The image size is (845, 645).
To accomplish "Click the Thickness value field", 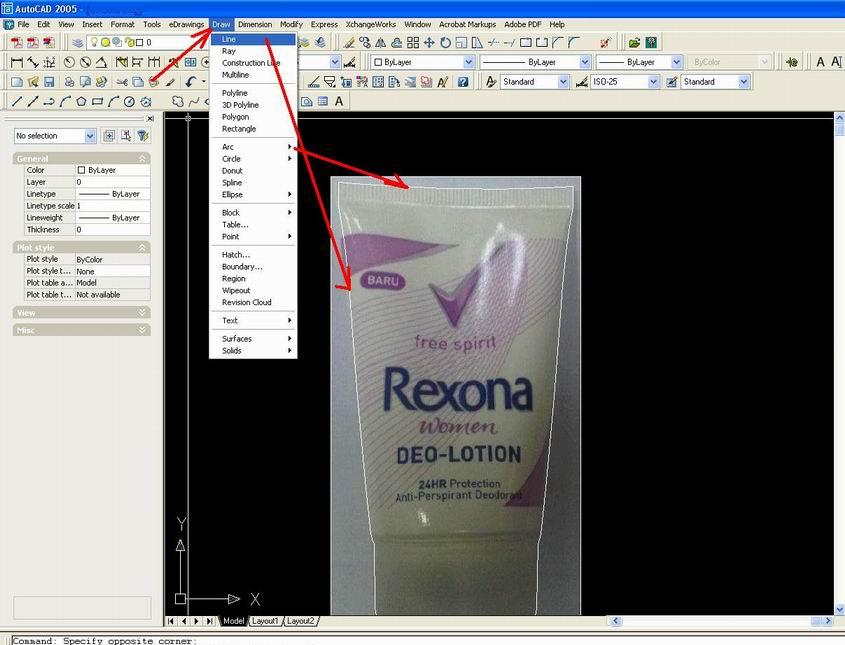I will (x=112, y=230).
